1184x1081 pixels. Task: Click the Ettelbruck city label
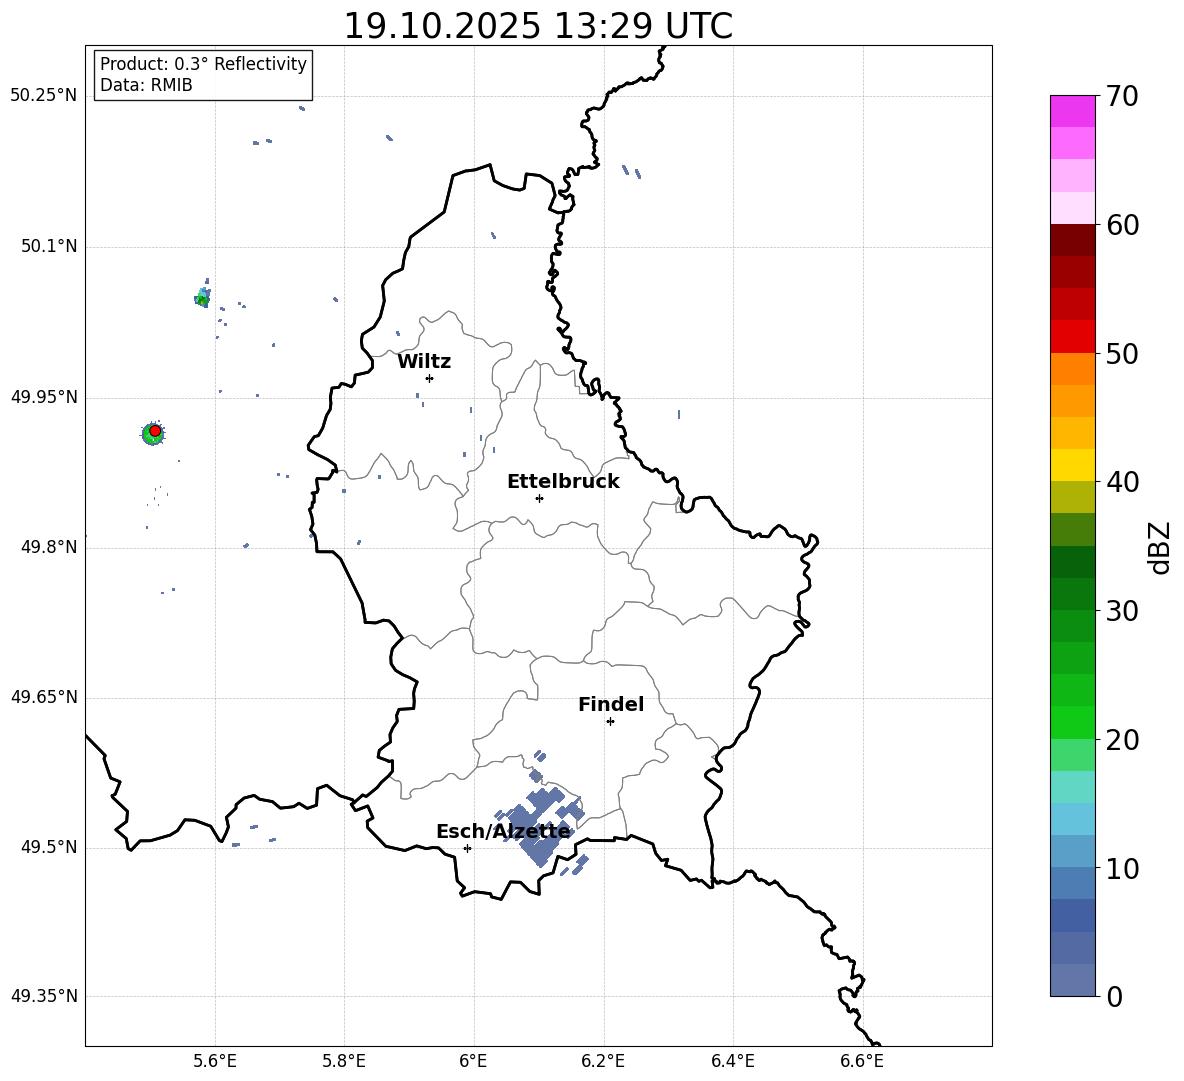pos(563,482)
